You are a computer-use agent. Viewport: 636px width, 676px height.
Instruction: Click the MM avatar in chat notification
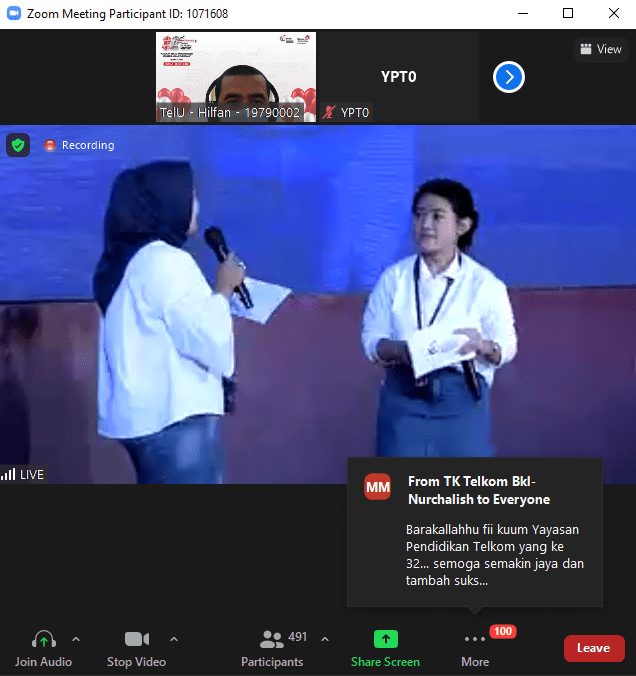[378, 487]
